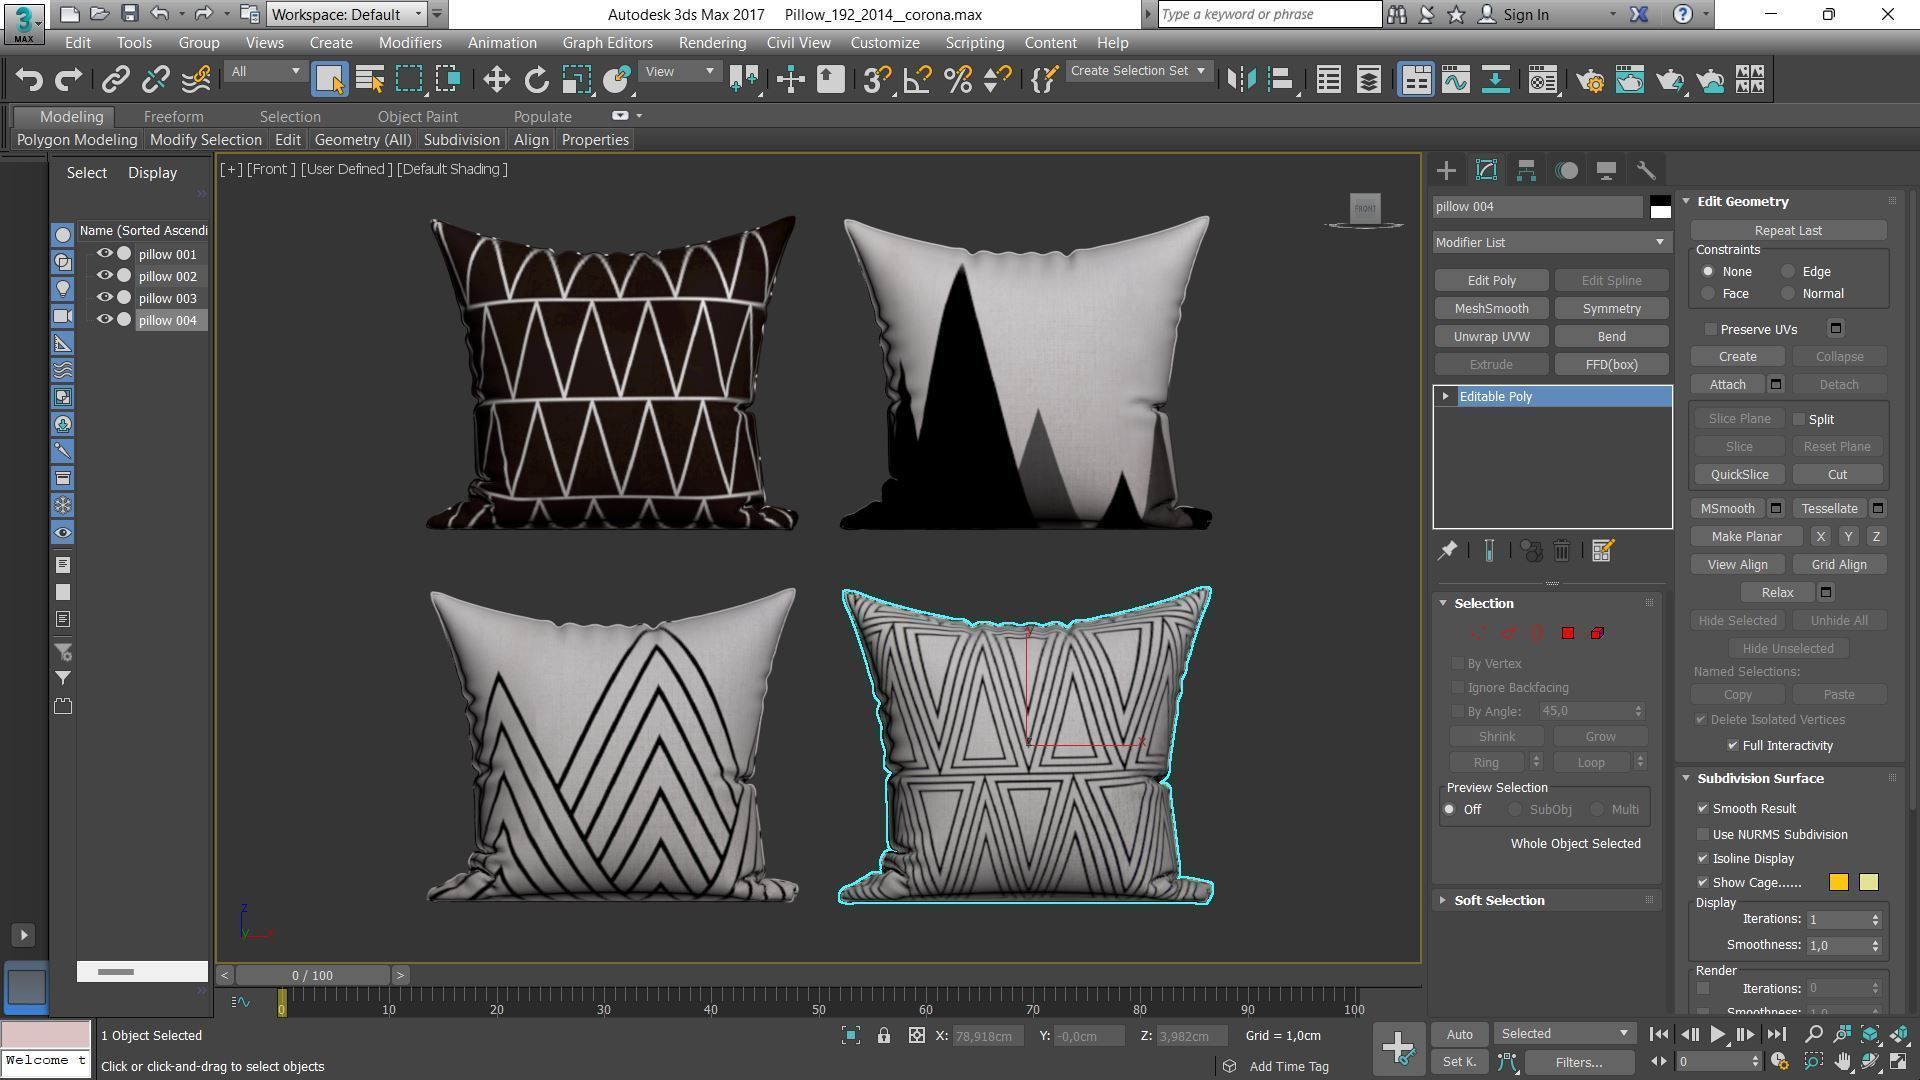Open Configure Modifier Sets icon
Viewport: 1920px width, 1080px height.
point(1602,551)
